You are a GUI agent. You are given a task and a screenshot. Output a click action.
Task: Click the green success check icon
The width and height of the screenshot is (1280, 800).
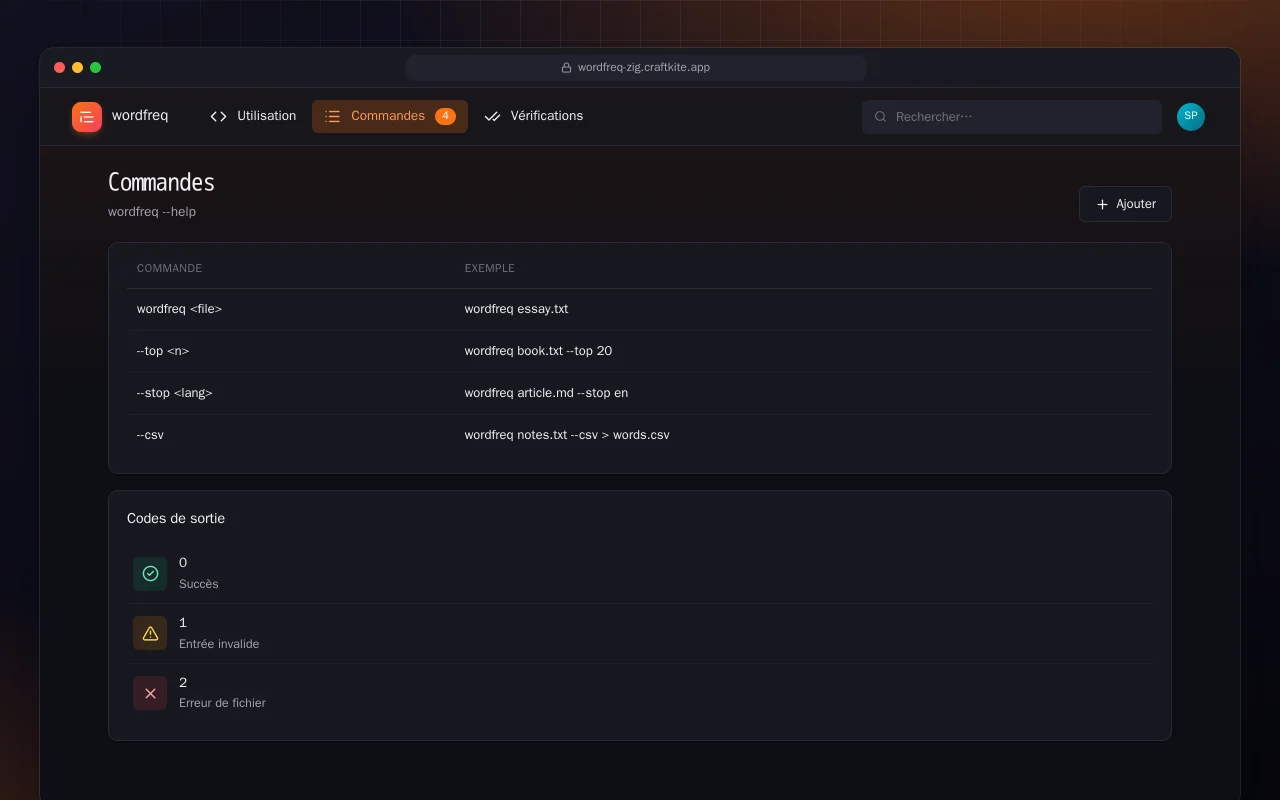[150, 574]
